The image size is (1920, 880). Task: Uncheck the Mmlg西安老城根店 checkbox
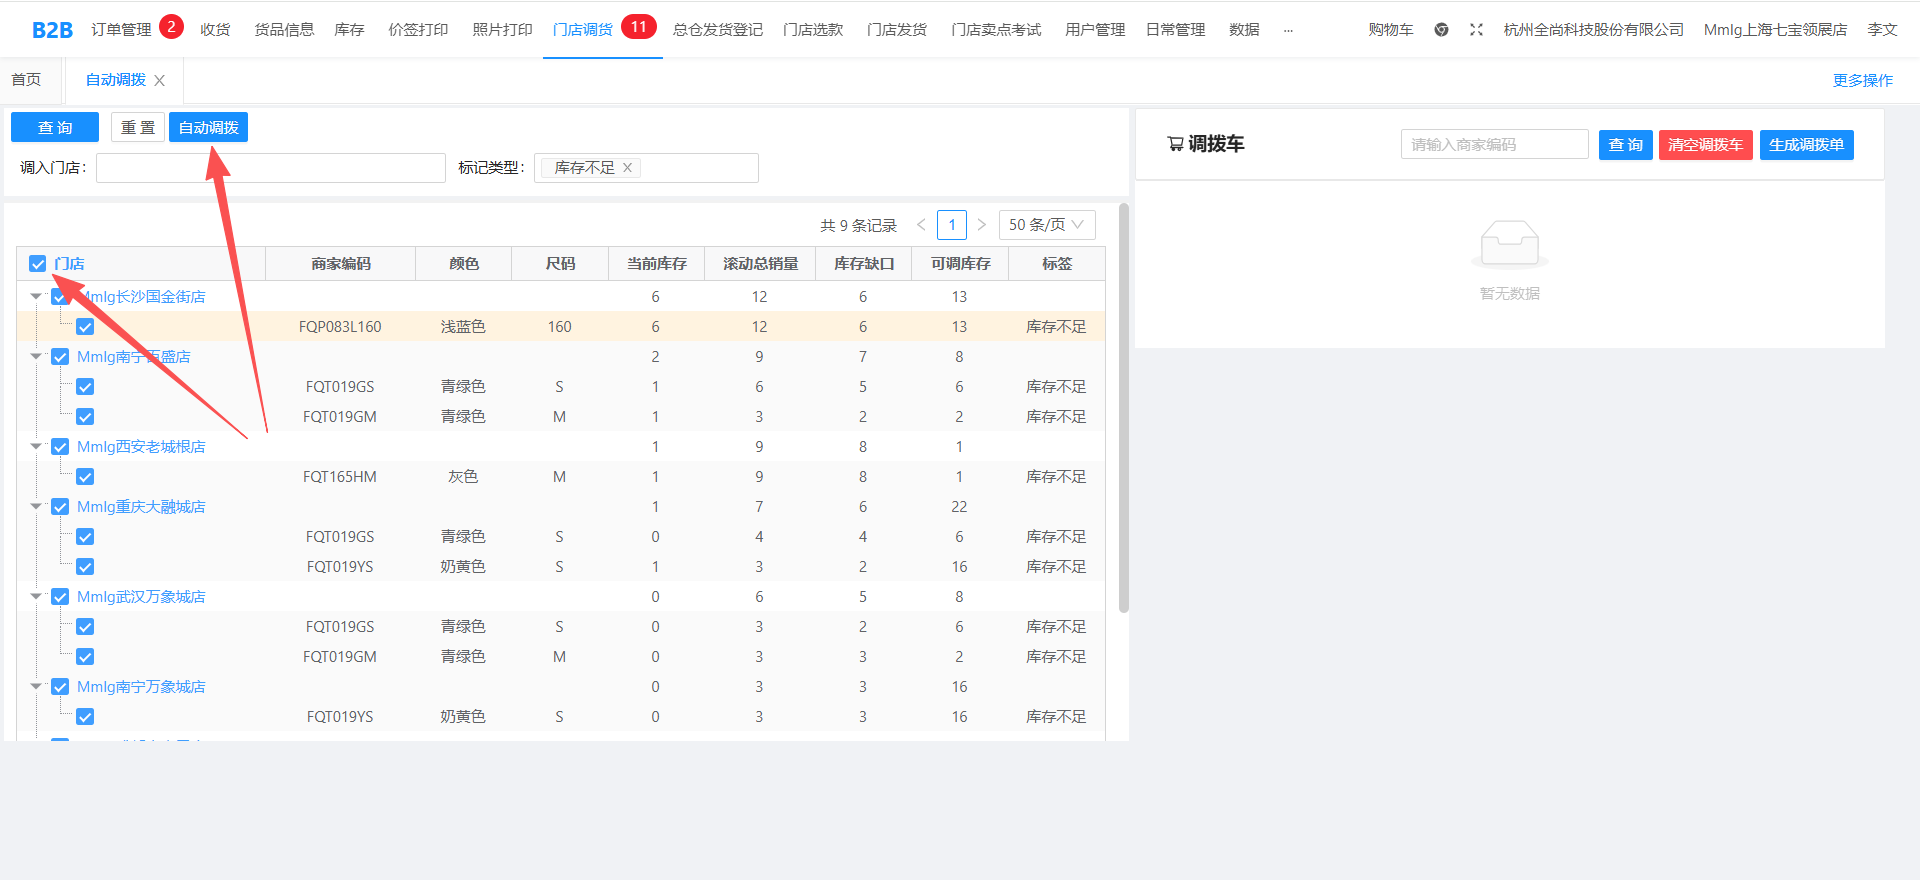click(x=60, y=447)
